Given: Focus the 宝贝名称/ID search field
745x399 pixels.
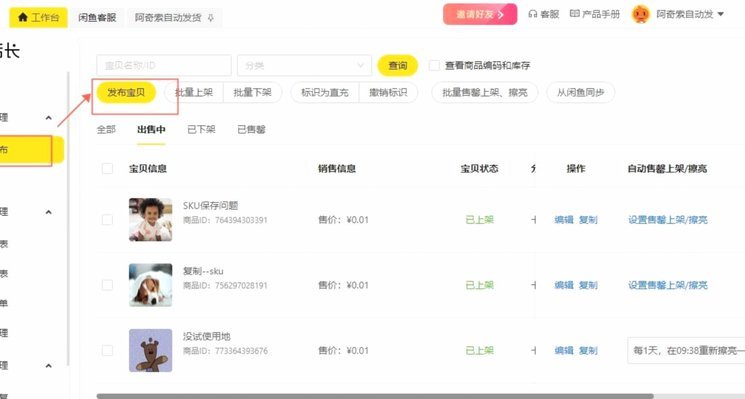Looking at the screenshot, I should click(x=164, y=66).
